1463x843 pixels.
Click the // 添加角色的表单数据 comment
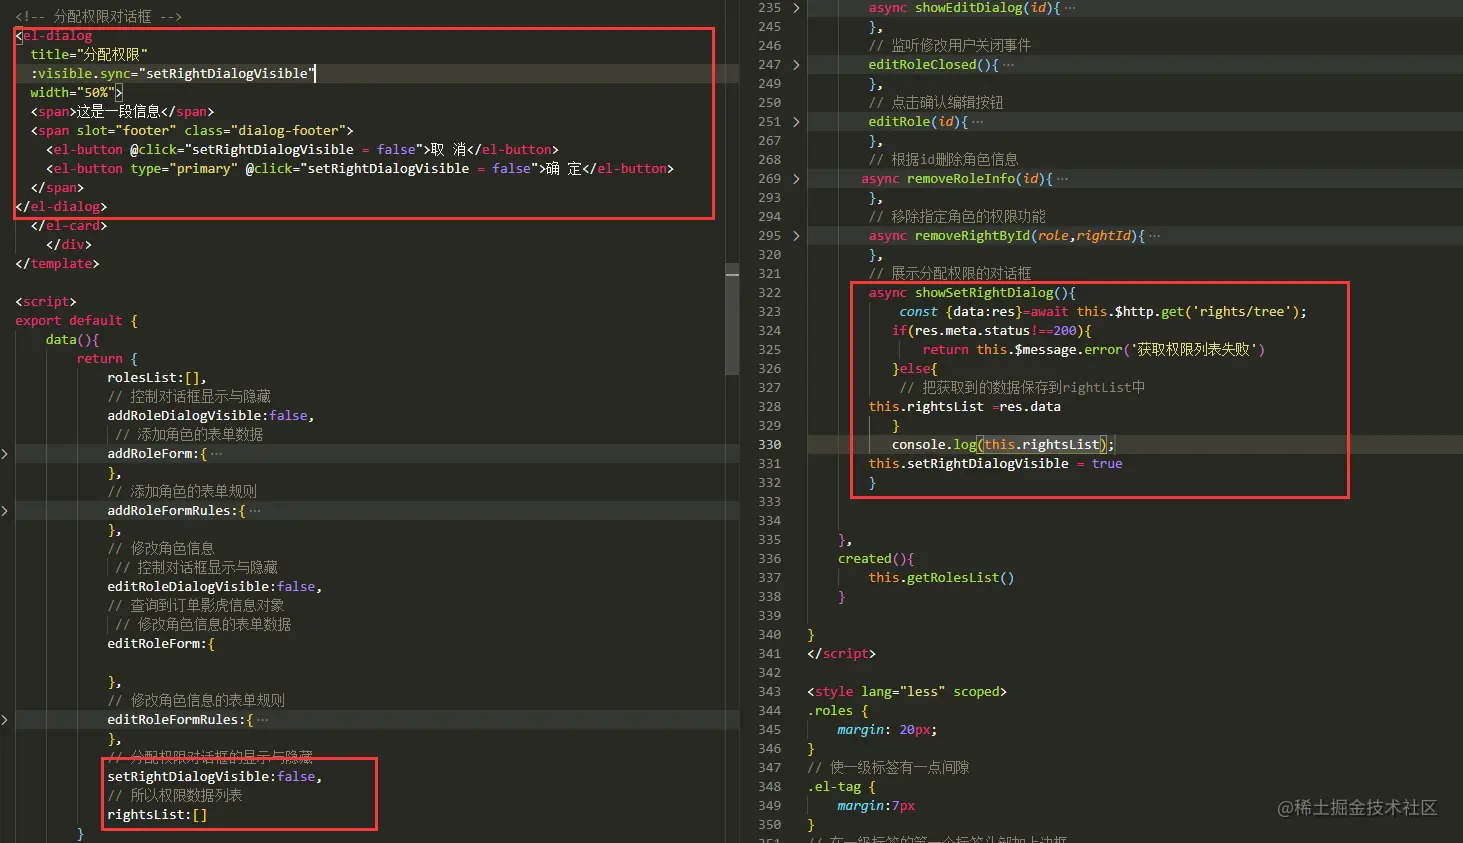click(x=189, y=434)
